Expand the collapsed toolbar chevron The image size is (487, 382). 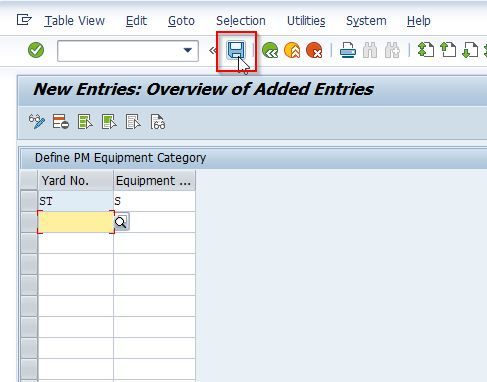point(212,51)
